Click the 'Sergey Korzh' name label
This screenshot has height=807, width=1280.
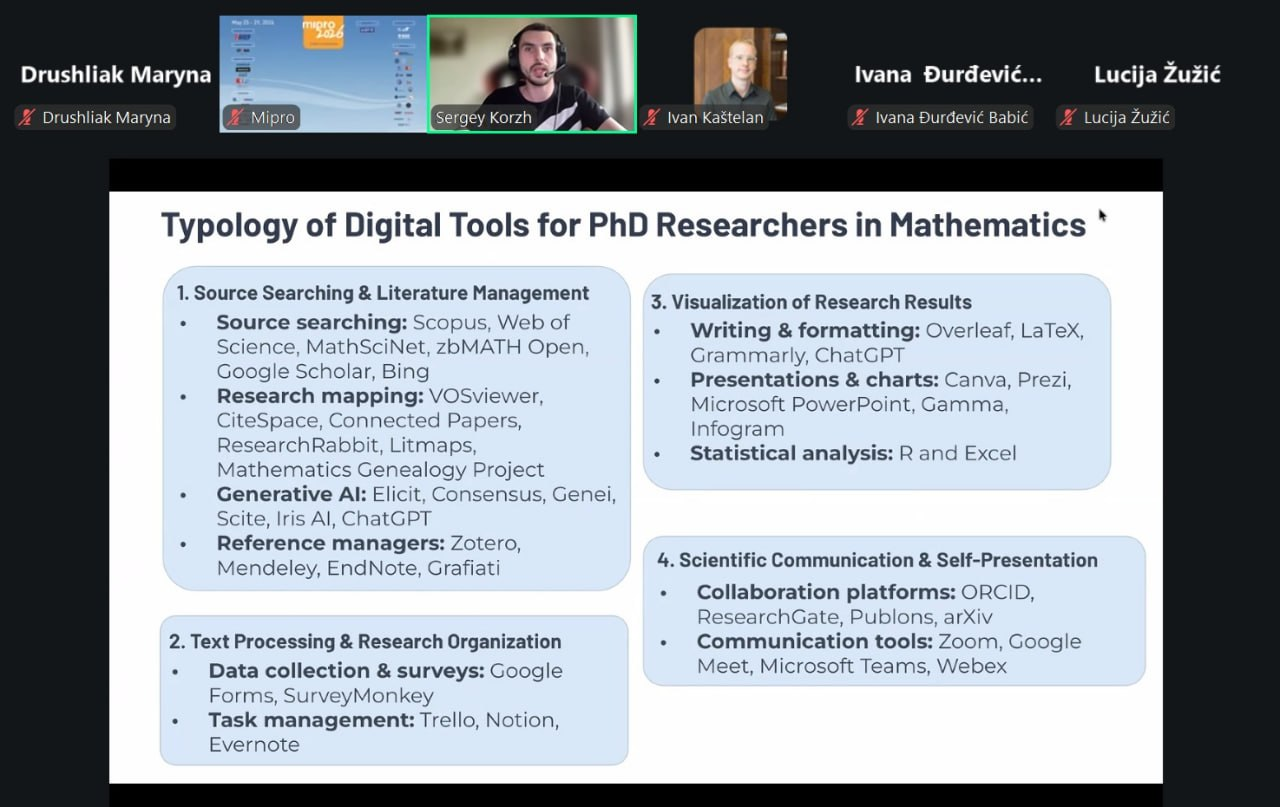pos(484,117)
